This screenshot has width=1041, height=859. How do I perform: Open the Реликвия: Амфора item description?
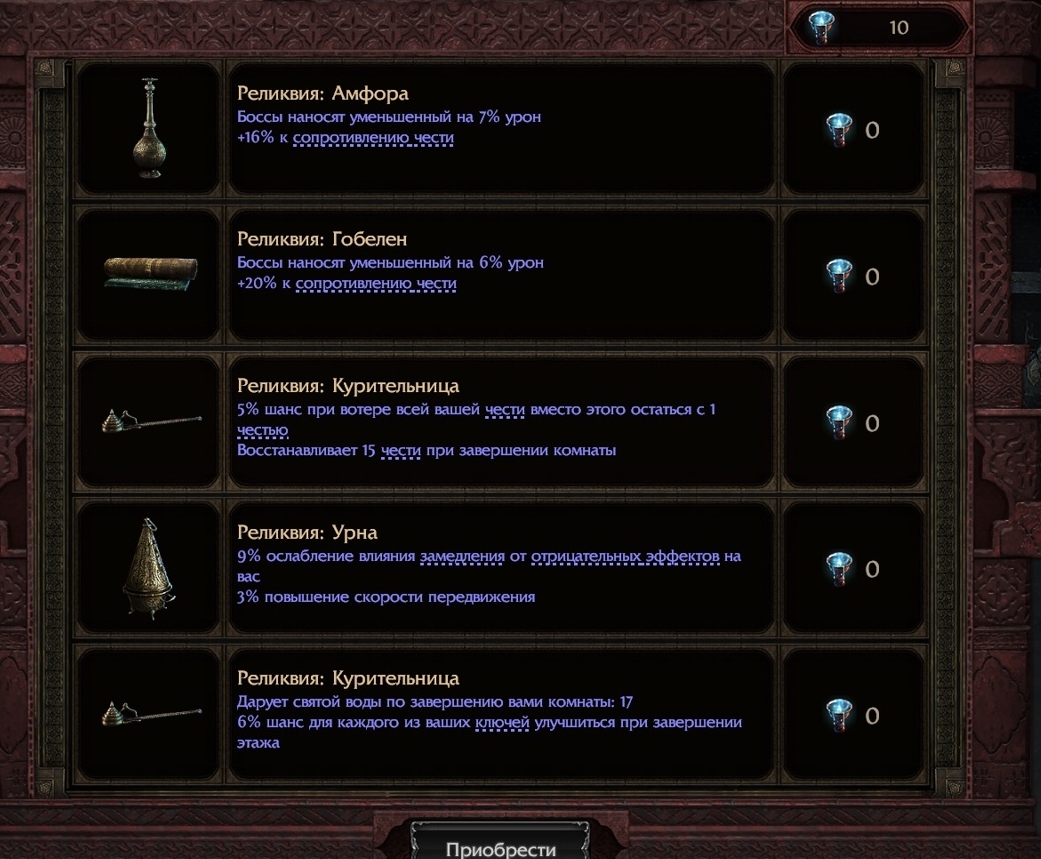[x=501, y=129]
